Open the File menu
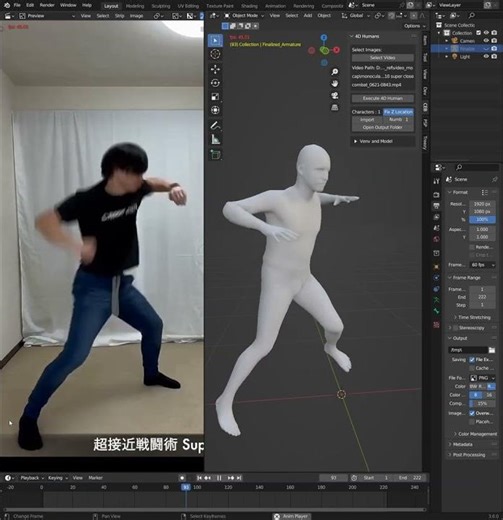The height and width of the screenshot is (520, 503). point(17,5)
